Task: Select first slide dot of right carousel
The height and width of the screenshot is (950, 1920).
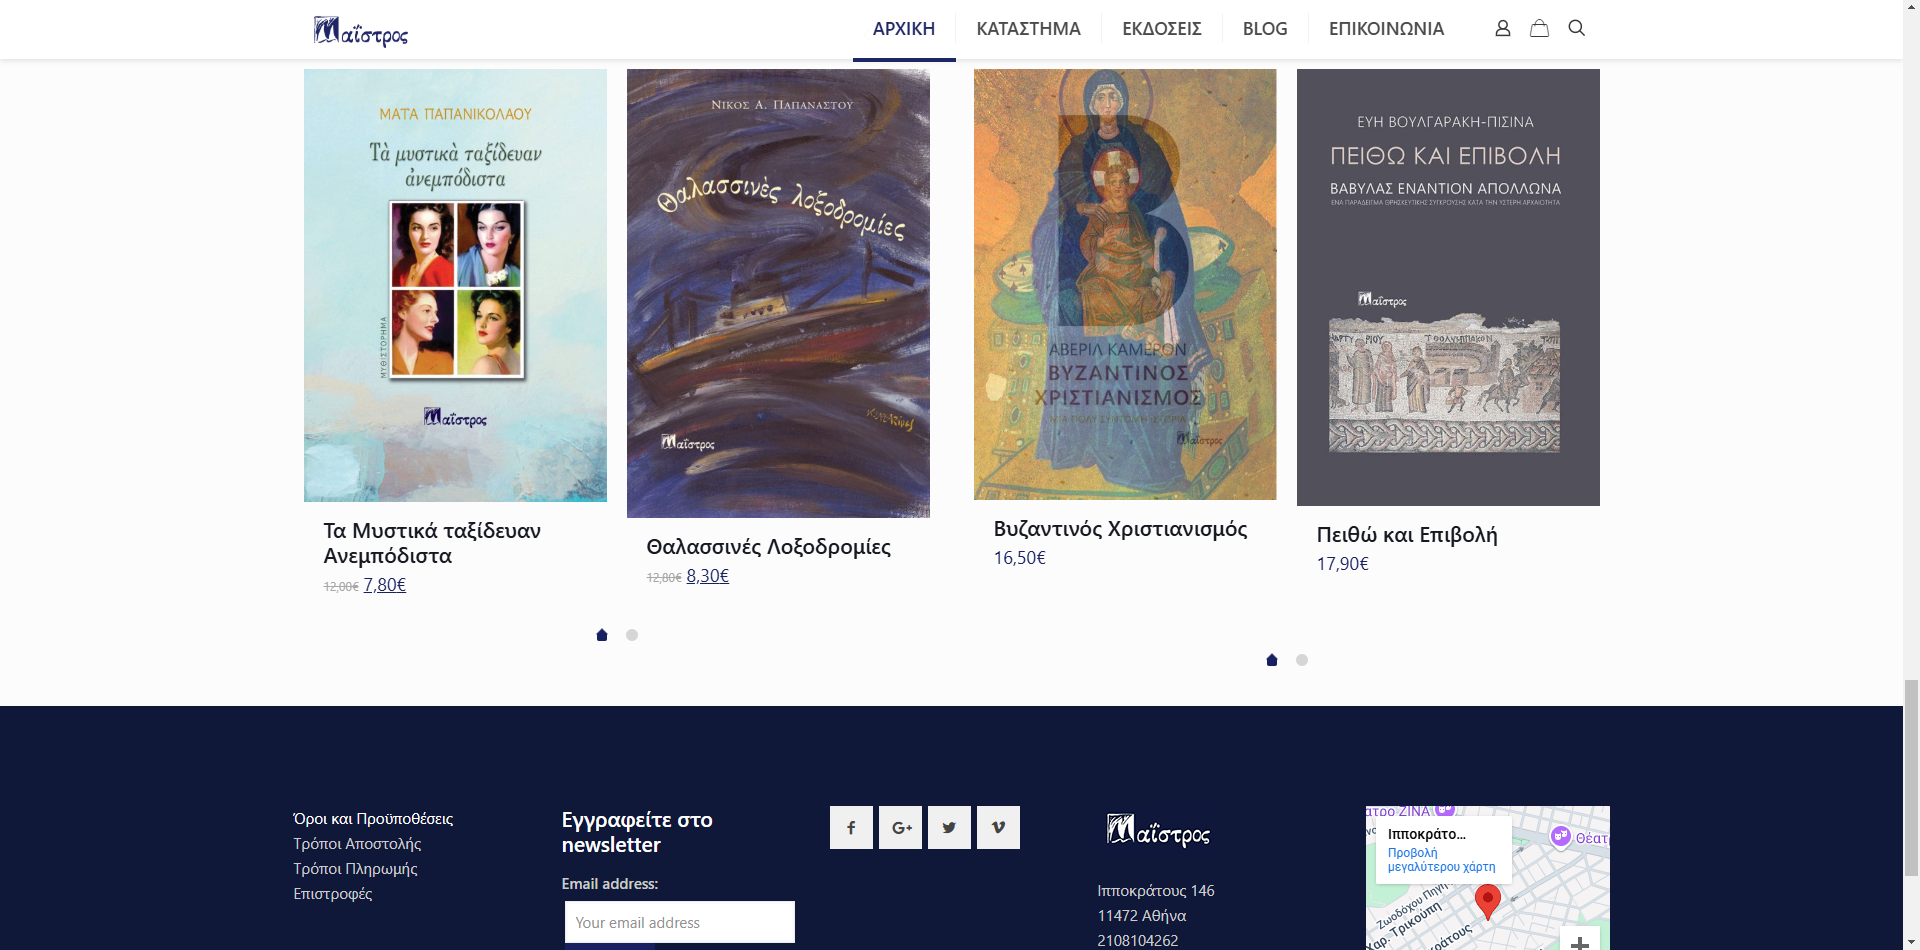Action: (1272, 660)
